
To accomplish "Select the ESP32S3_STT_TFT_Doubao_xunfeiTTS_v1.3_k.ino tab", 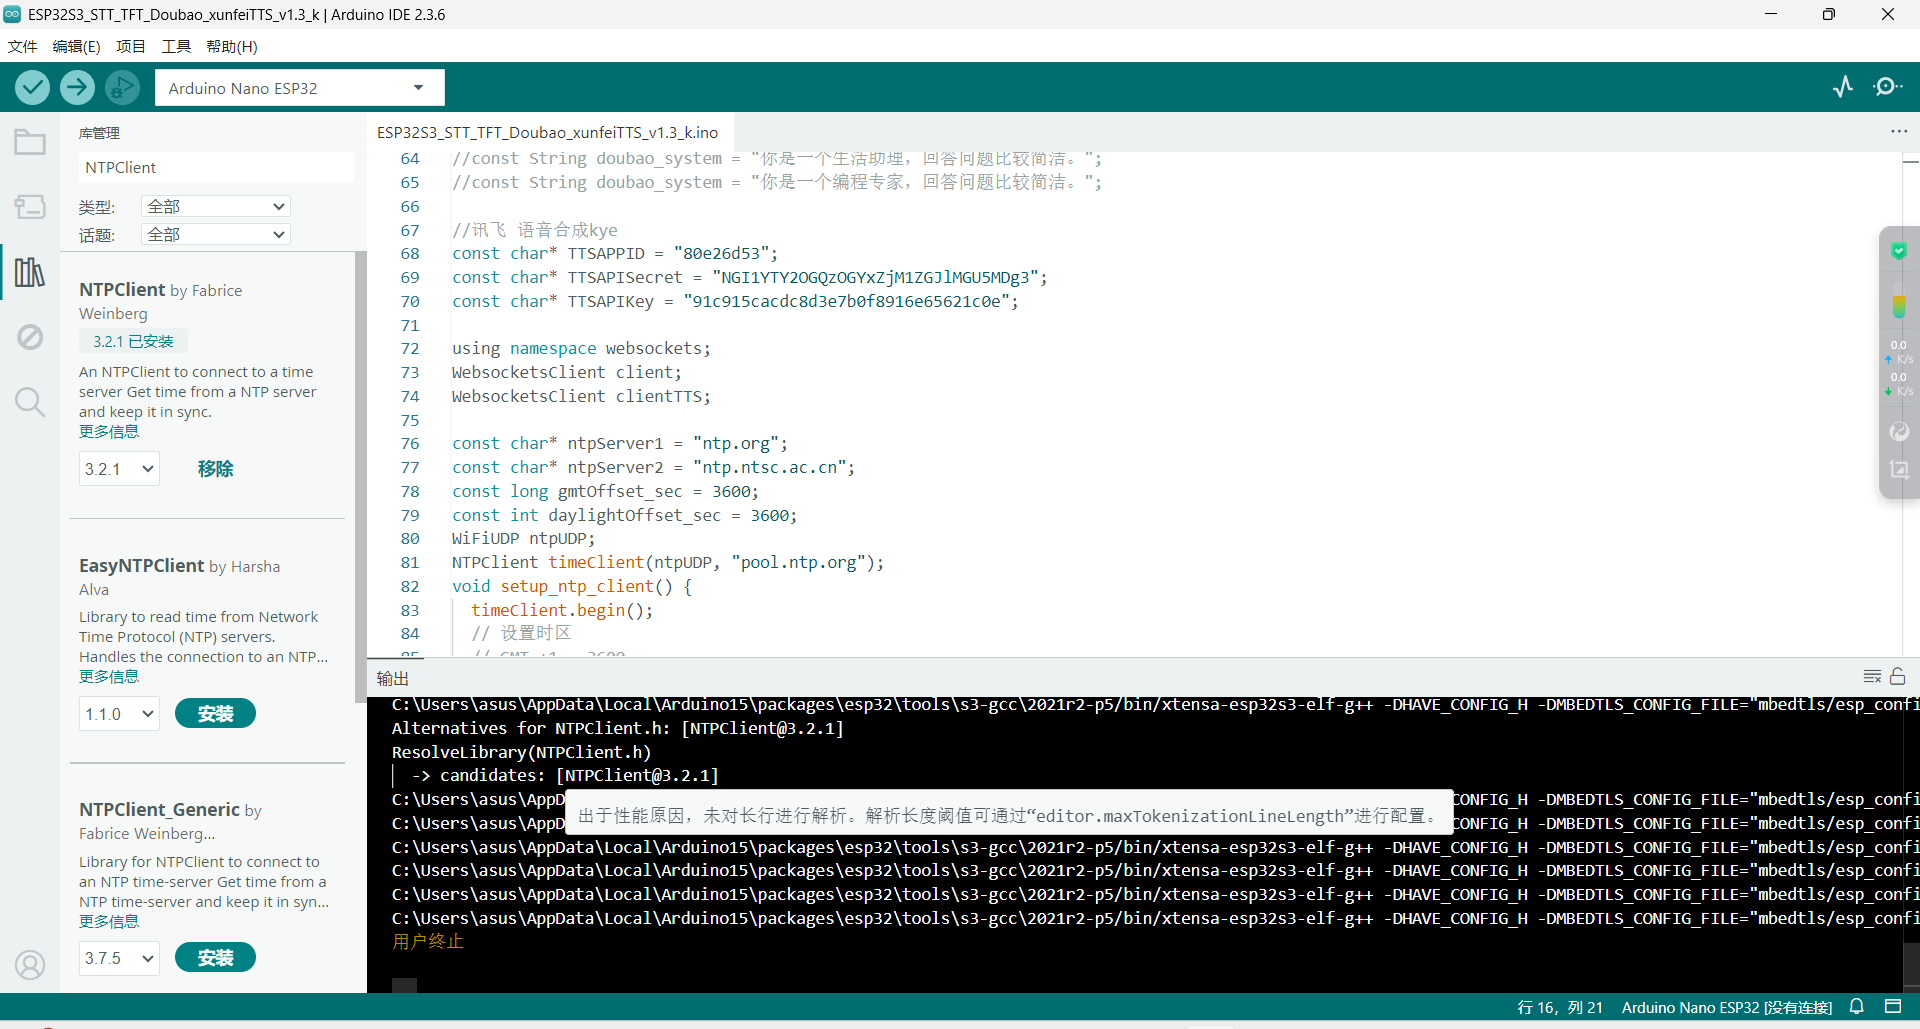I will pos(548,132).
